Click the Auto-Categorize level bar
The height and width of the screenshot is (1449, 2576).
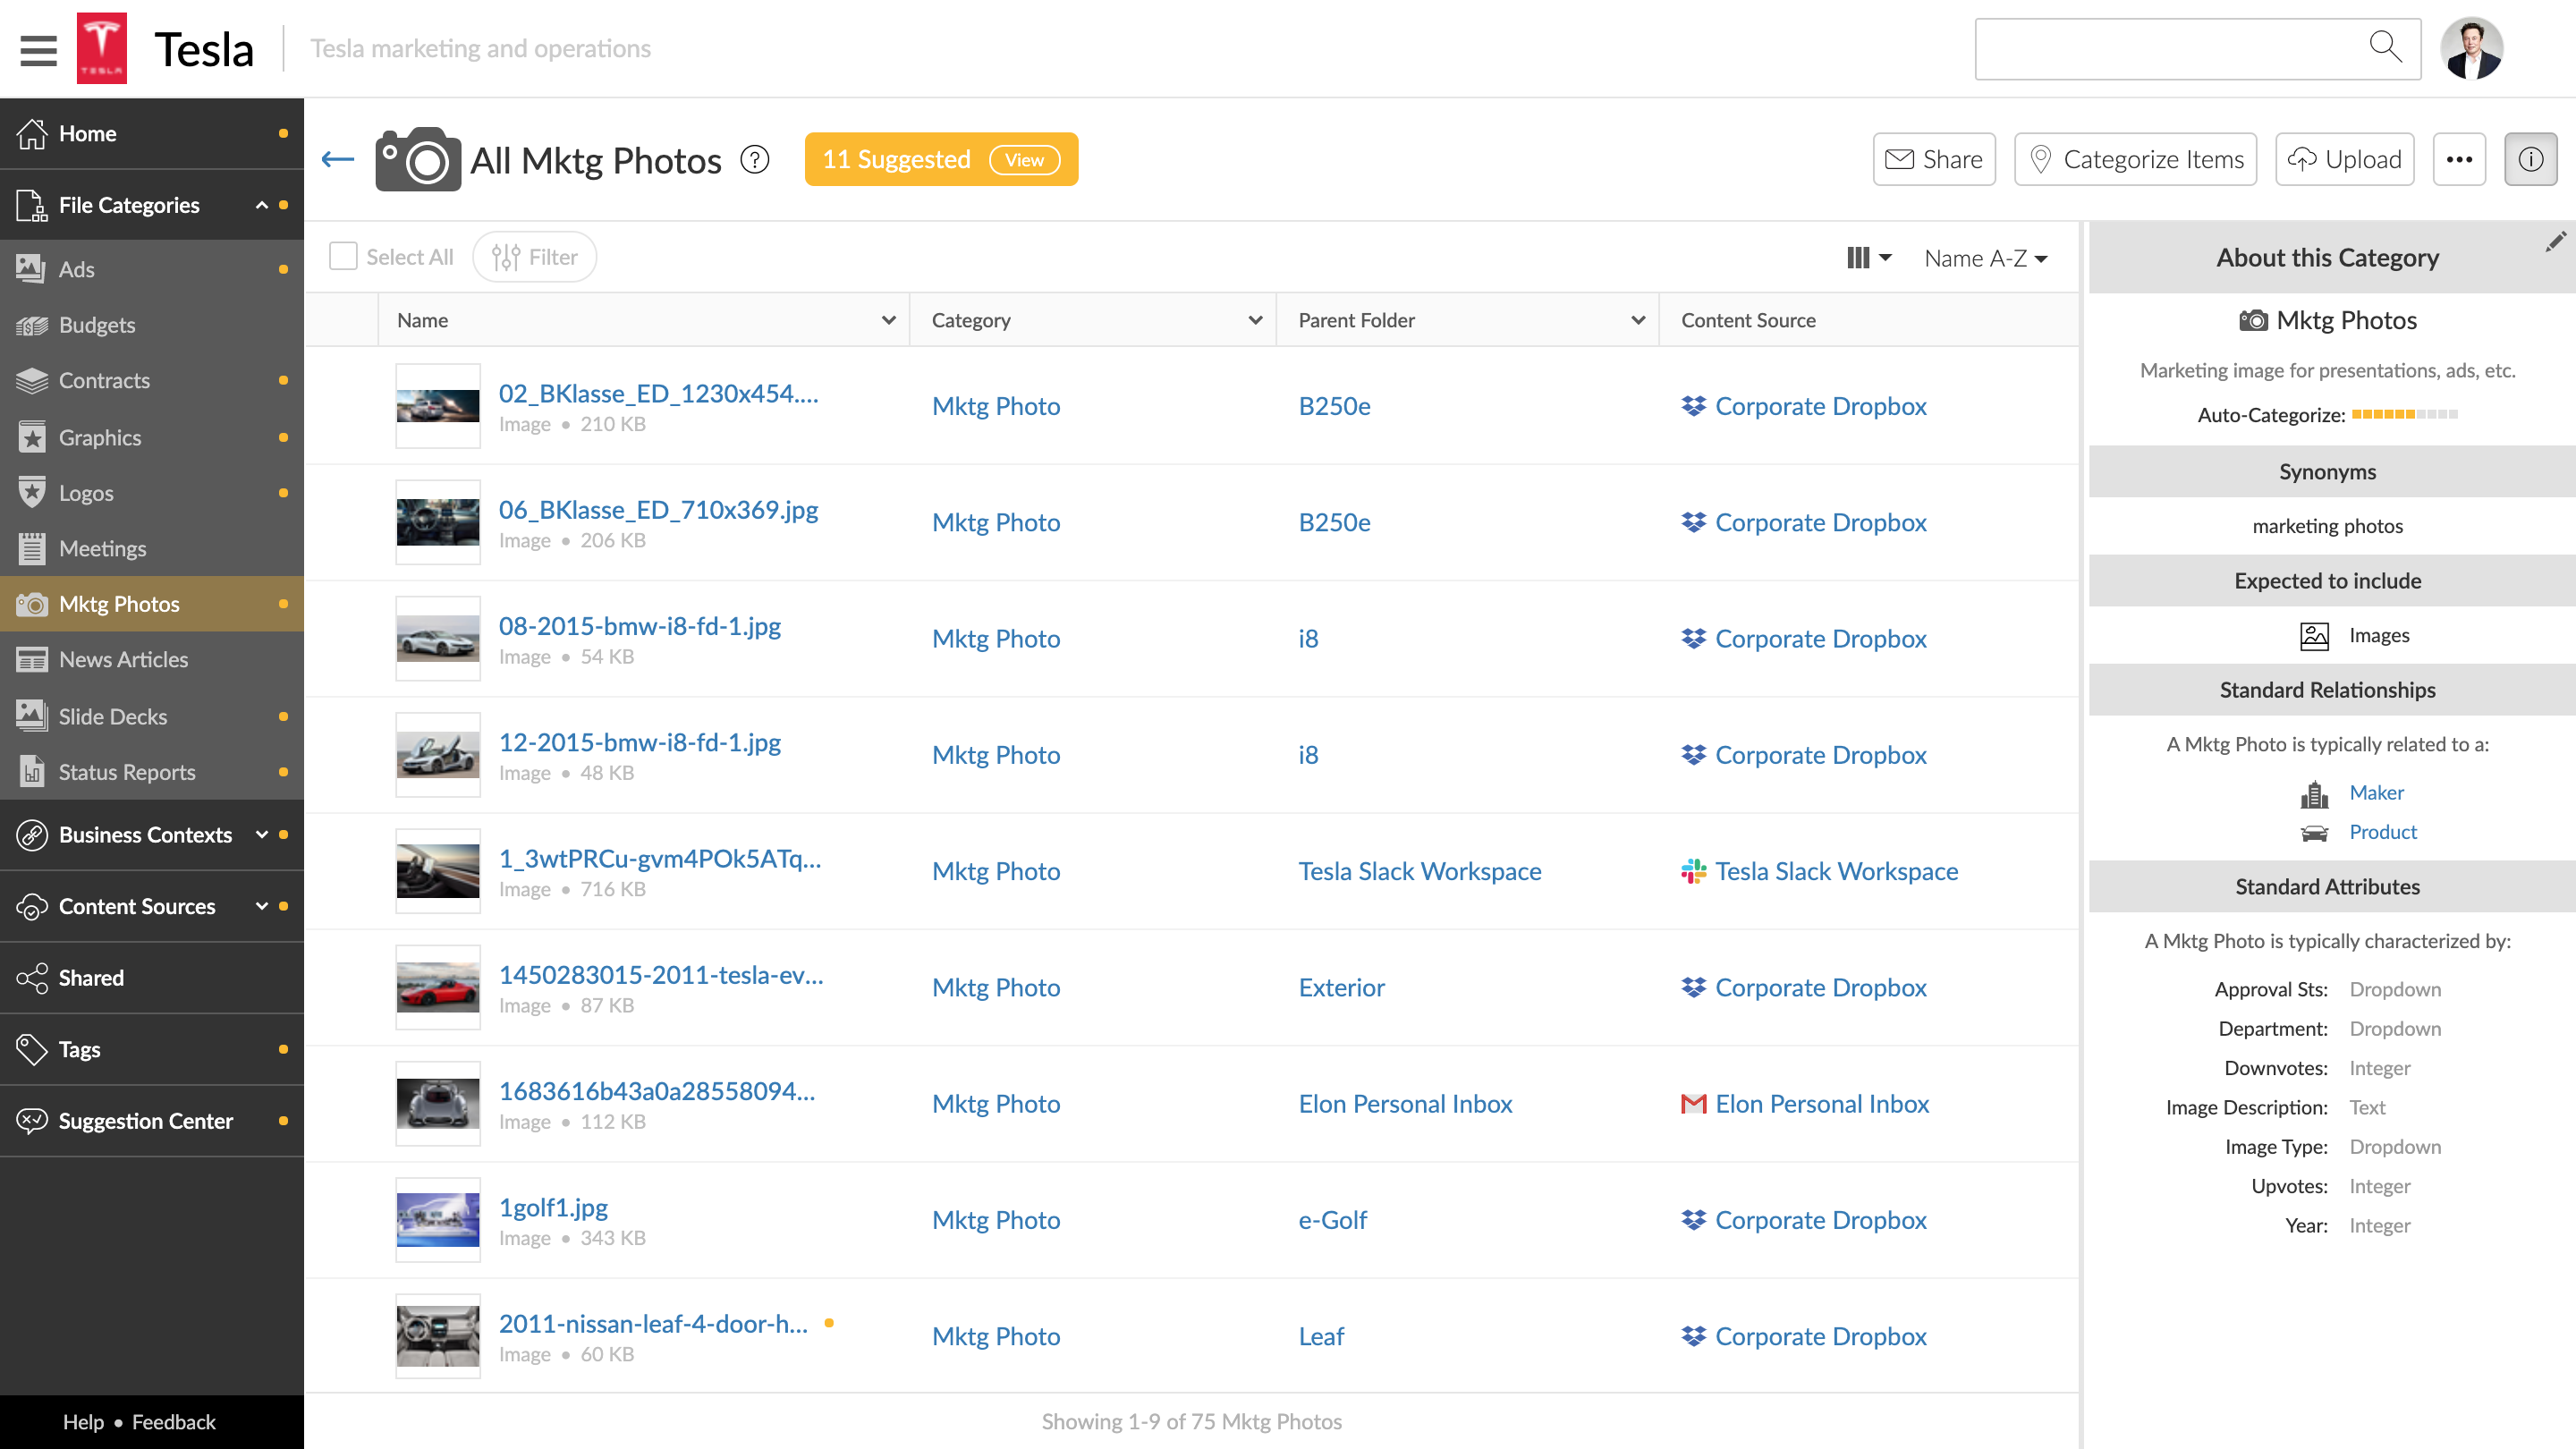(x=2404, y=414)
